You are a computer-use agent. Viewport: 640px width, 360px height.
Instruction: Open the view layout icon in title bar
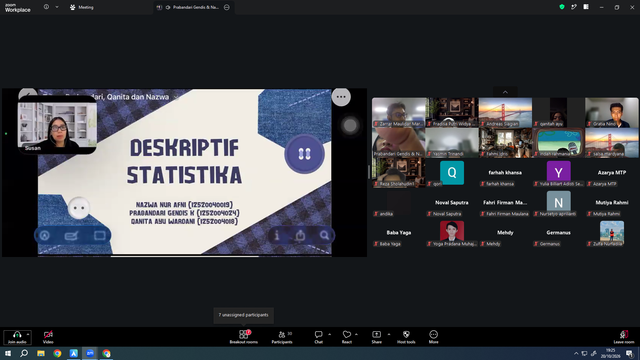point(586,7)
